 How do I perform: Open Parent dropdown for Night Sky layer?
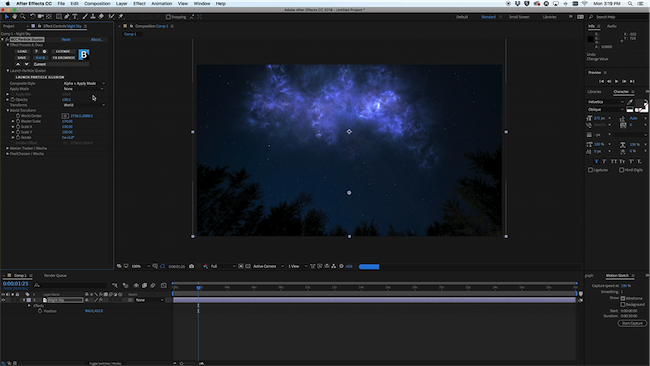pos(149,300)
